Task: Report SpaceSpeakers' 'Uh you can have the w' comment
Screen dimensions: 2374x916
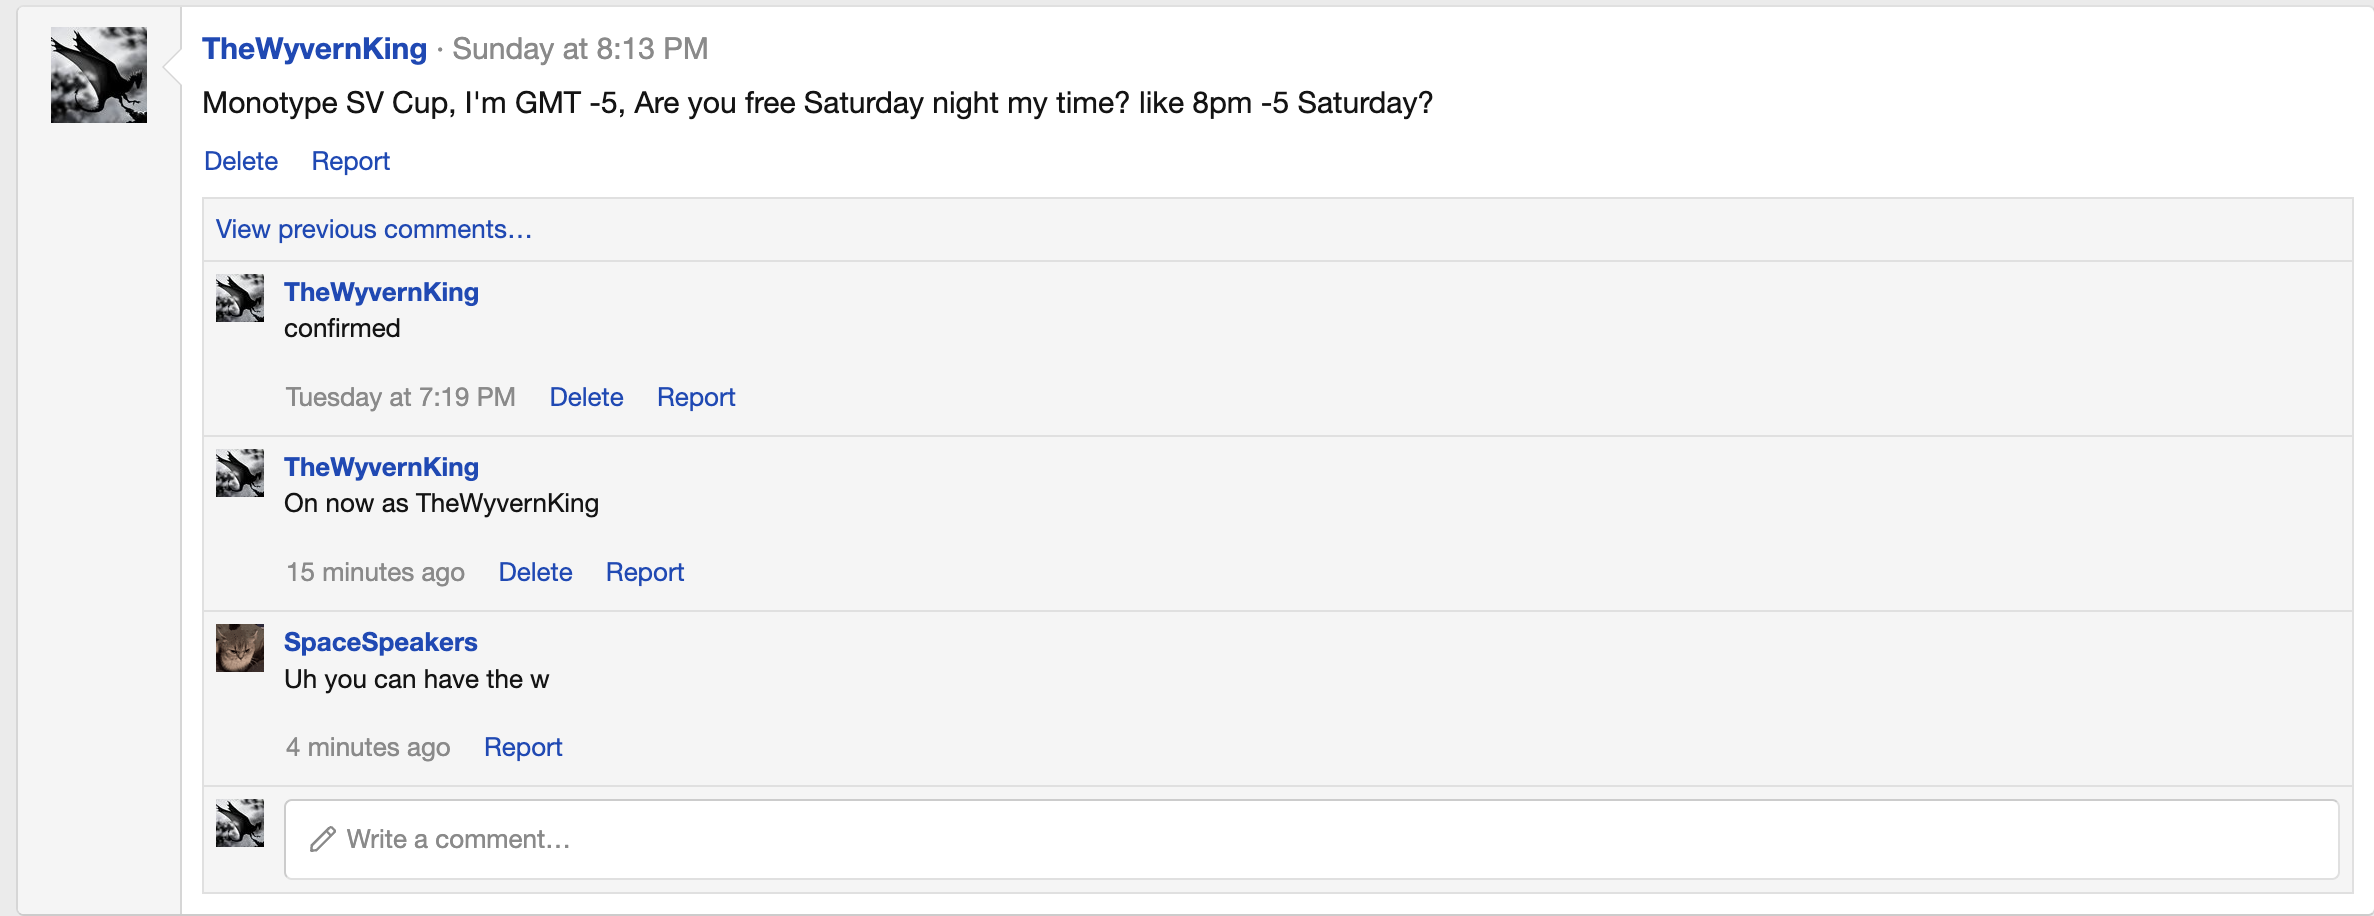Action: pos(522,746)
